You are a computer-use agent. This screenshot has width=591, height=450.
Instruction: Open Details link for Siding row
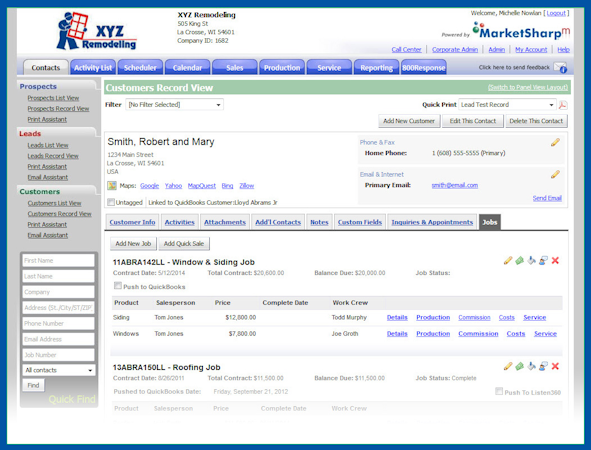pos(397,317)
